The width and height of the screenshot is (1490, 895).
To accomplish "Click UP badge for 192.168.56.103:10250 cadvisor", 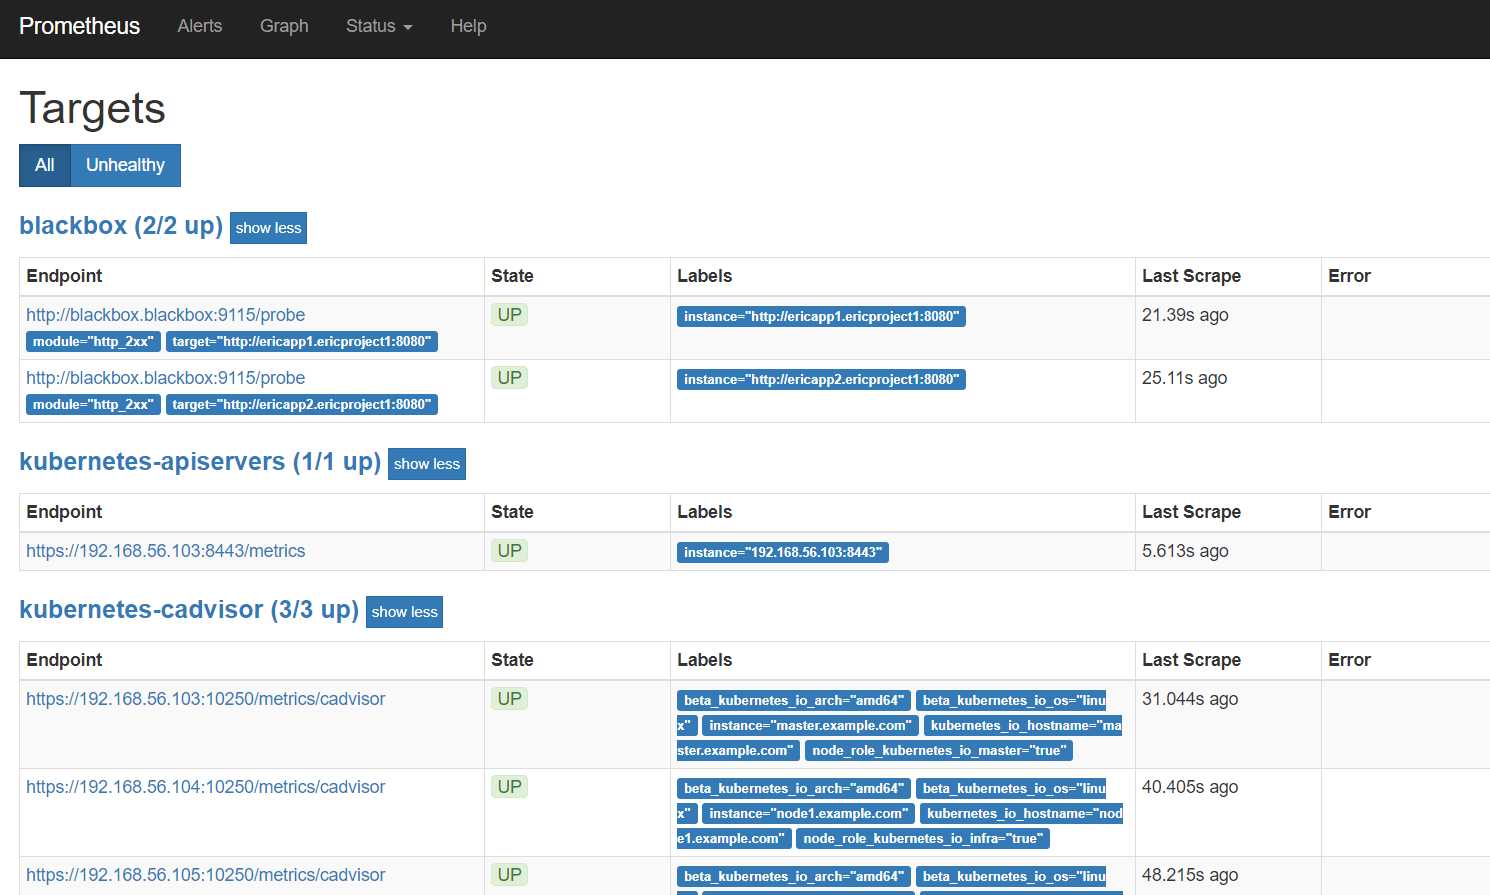I will tap(510, 699).
